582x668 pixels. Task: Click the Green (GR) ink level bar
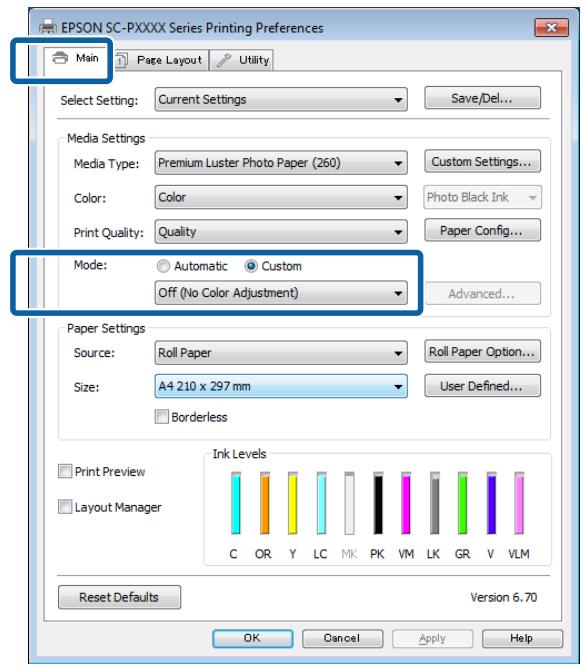pyautogui.click(x=462, y=503)
